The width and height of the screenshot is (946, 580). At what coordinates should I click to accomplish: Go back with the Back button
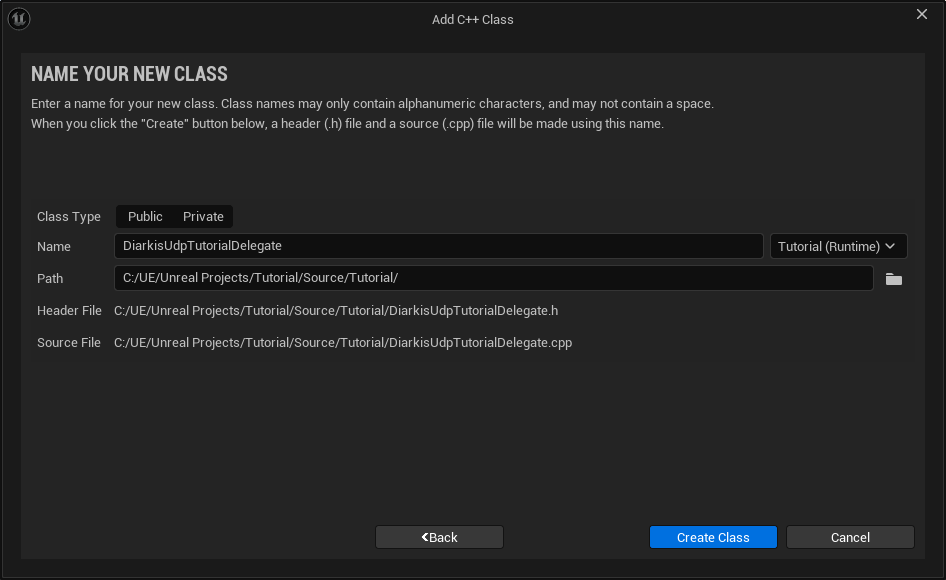coord(439,537)
